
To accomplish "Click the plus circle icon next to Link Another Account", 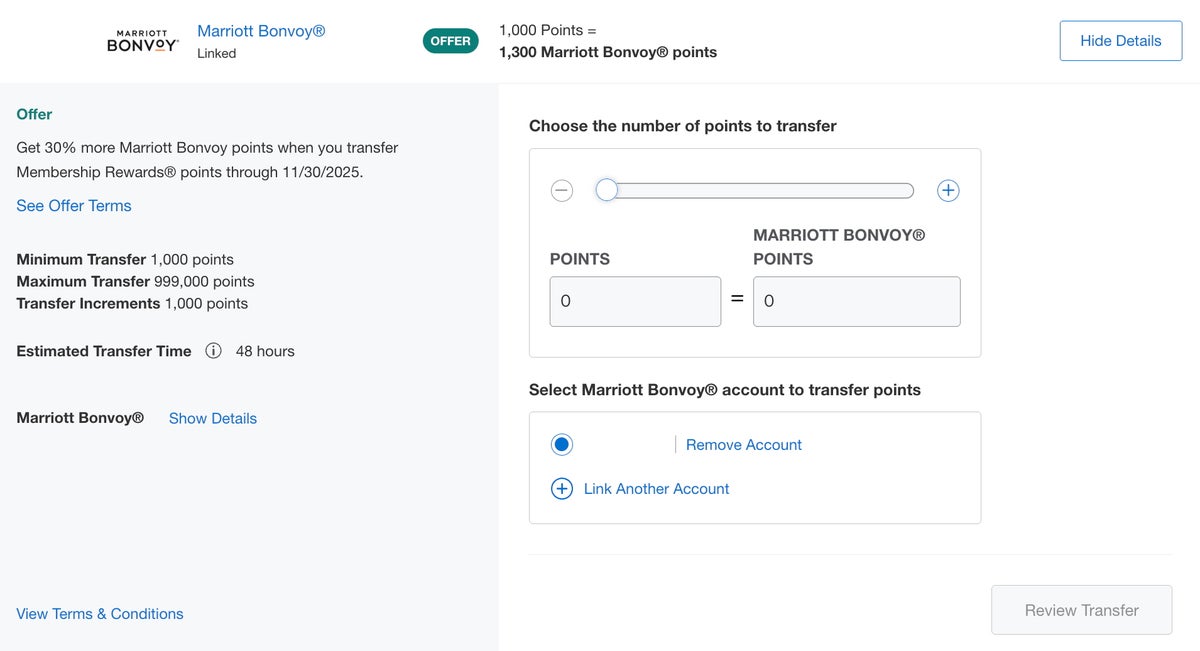I will (x=561, y=488).
